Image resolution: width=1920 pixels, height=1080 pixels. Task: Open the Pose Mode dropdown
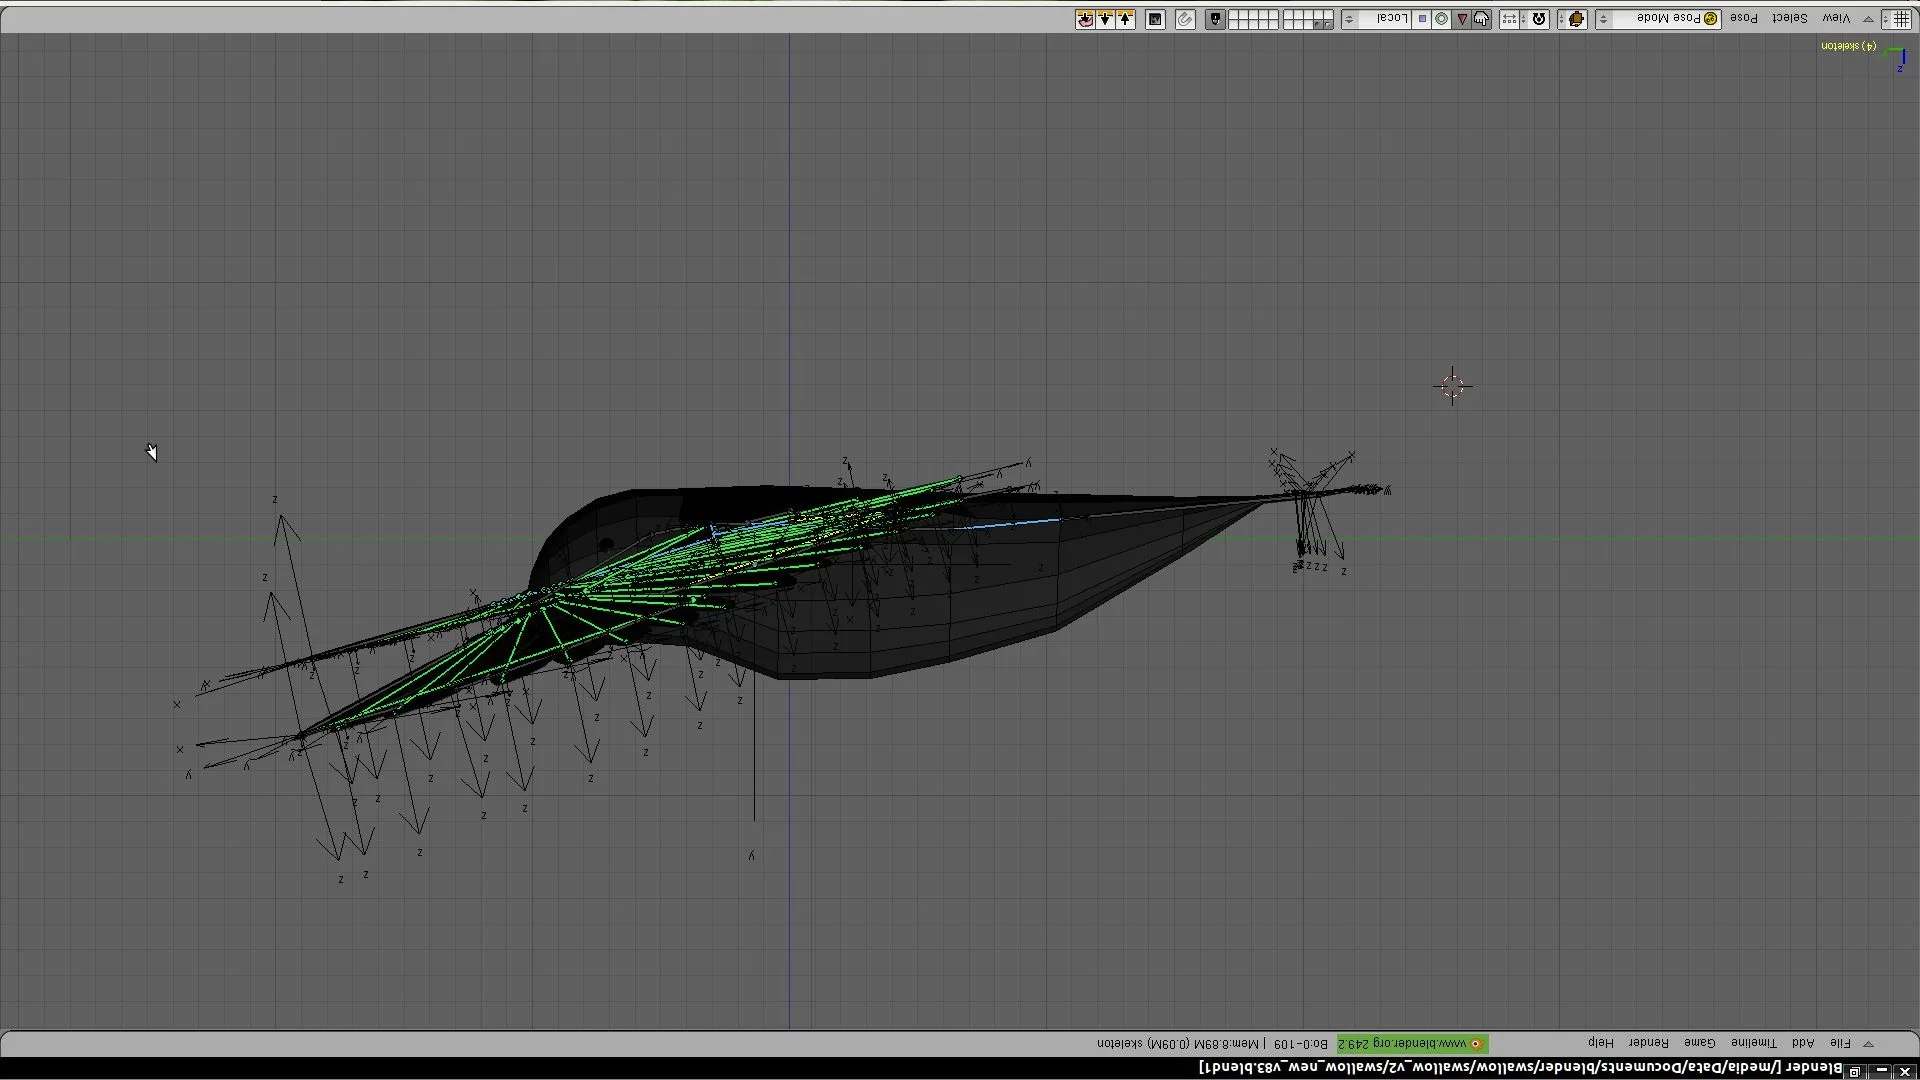point(1658,19)
